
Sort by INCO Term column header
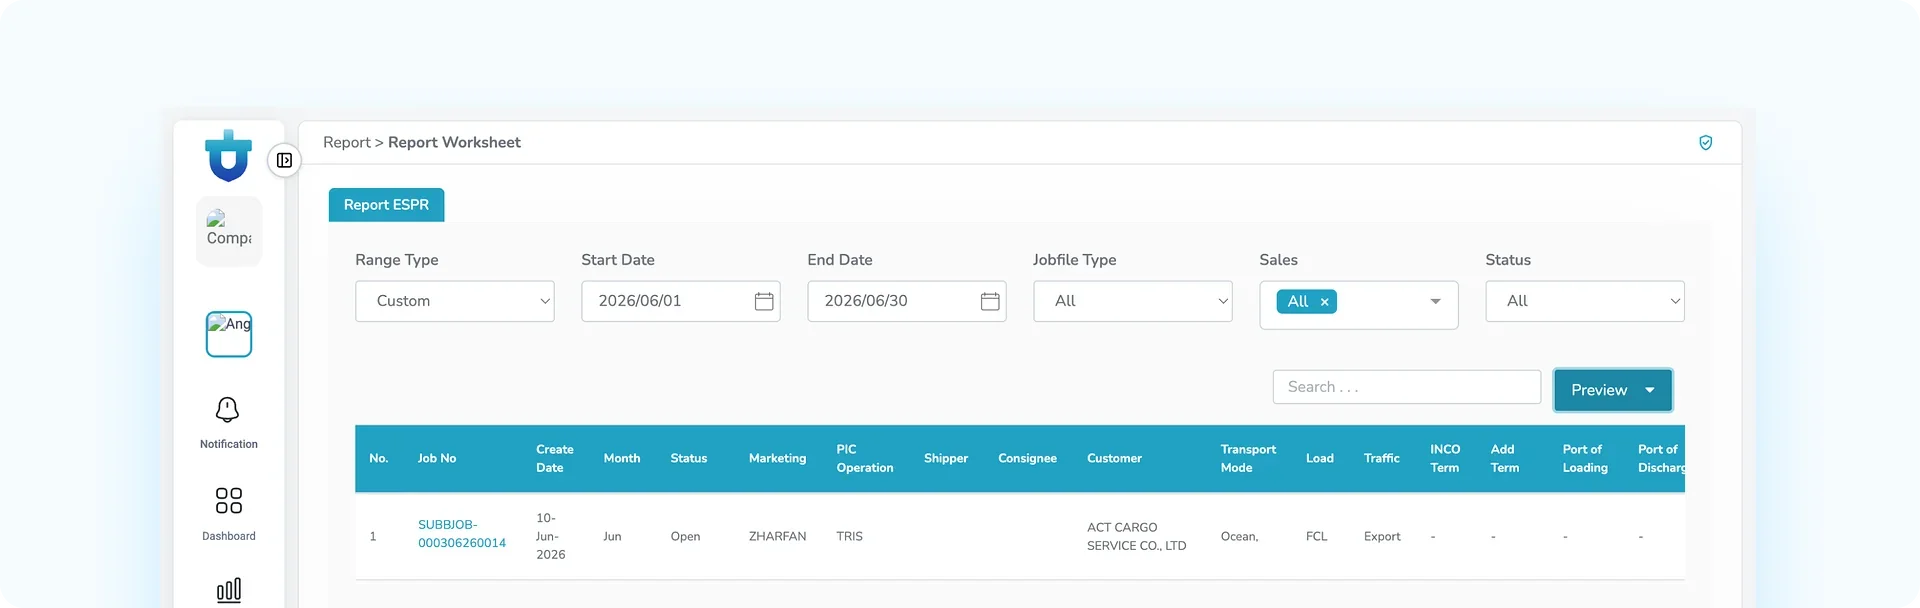tap(1445, 458)
